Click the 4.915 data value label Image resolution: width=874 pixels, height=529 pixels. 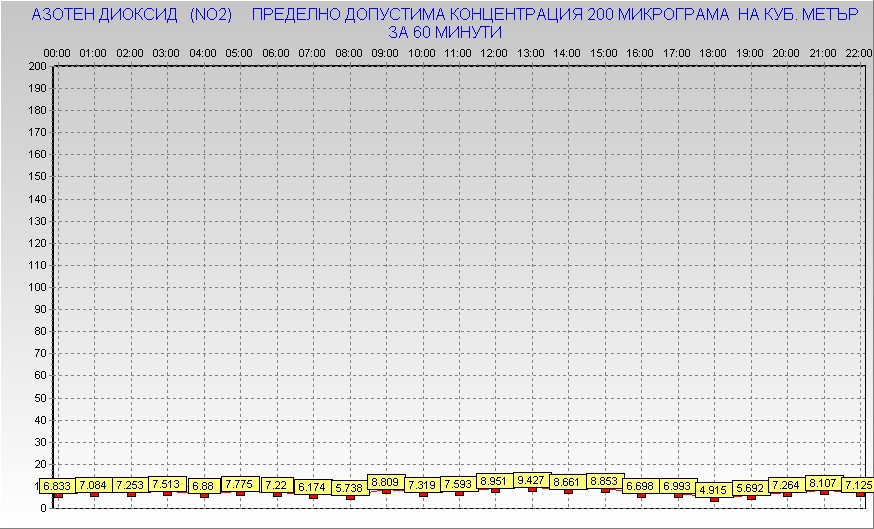[713, 490]
